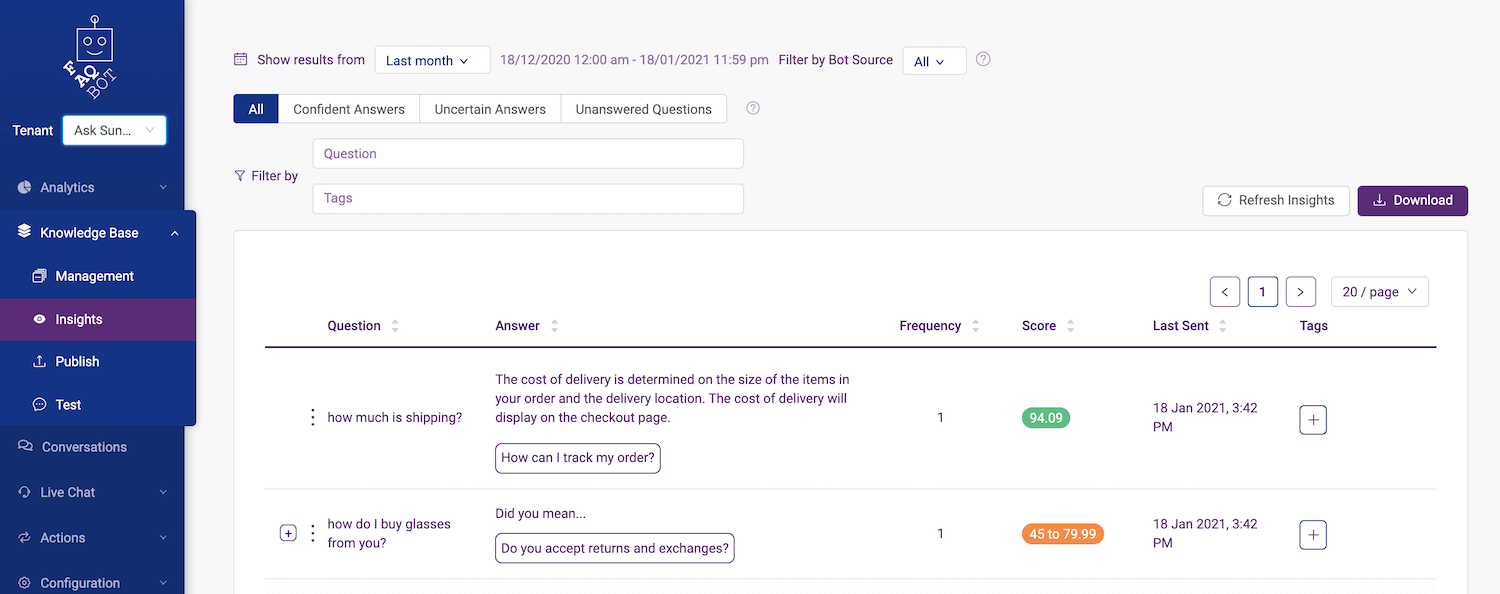The width and height of the screenshot is (1500, 594).
Task: Sort by the Score column arrows
Action: 1071,326
